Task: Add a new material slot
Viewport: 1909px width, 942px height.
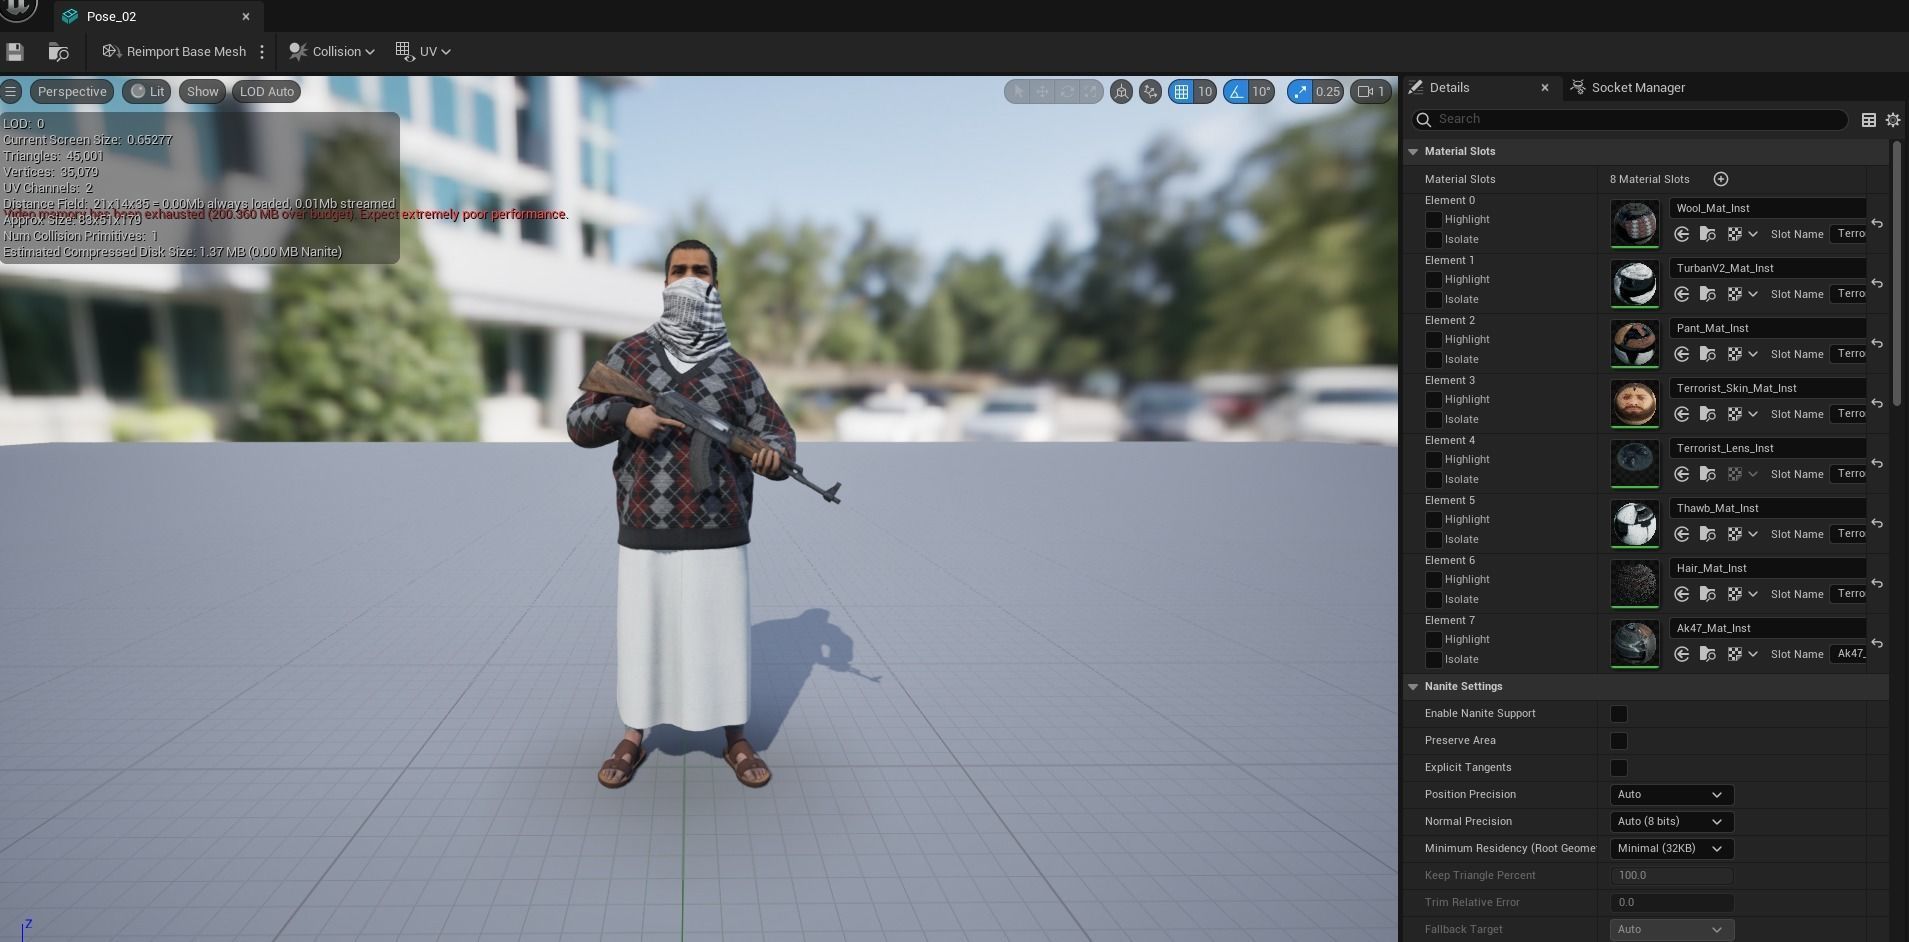Action: point(1720,179)
